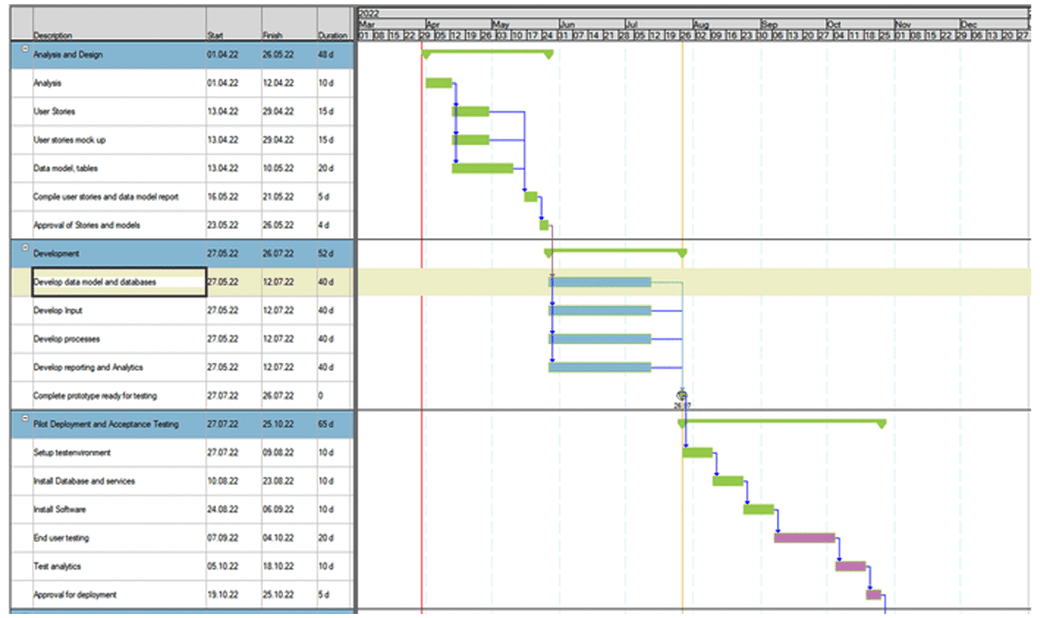This screenshot has width=1040, height=618.
Task: Click the Duration column header
Action: 331,34
